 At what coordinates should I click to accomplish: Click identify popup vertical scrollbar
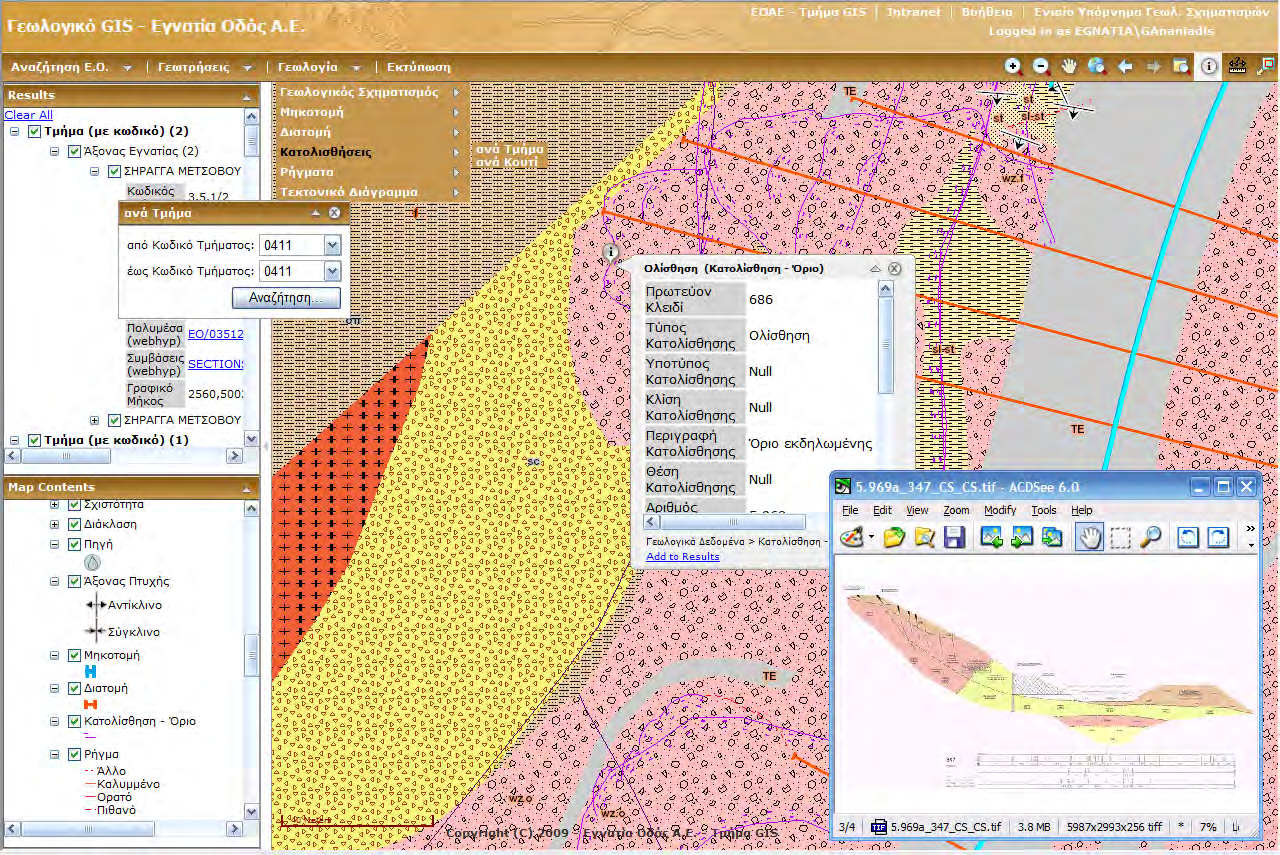click(x=886, y=345)
